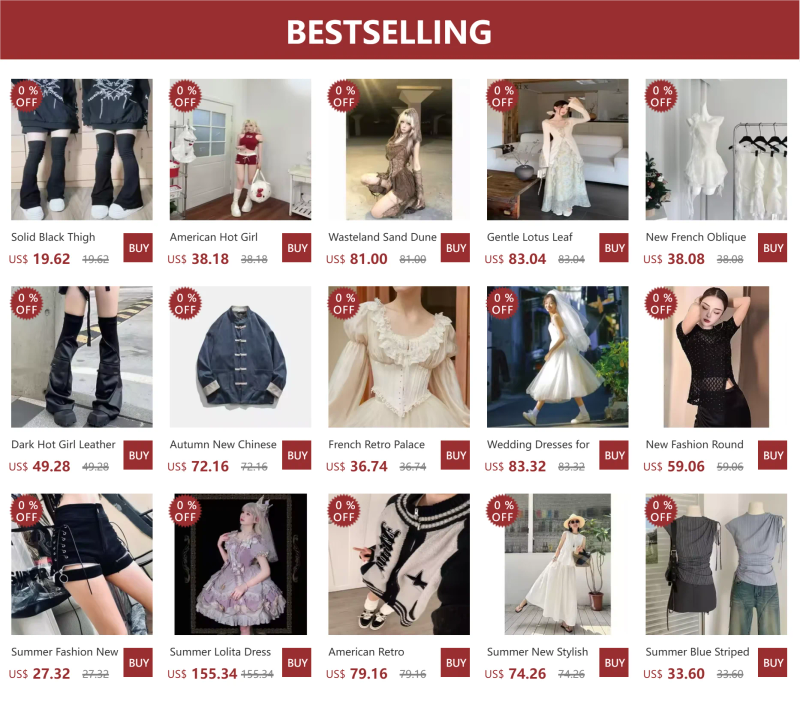Screen dimensions: 800x707
Task: Open Wedding Dresses for product link
Action: click(x=538, y=444)
